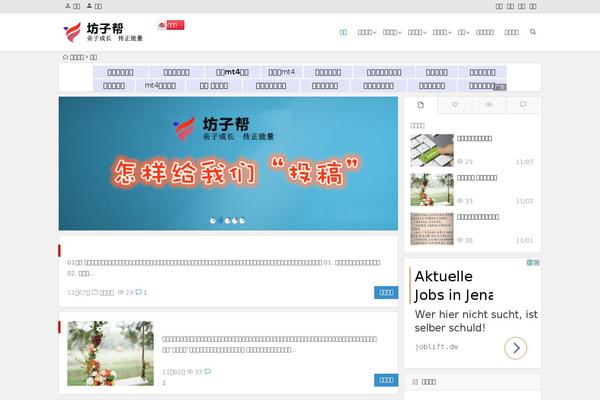Click the joblift.de ad link
The image size is (600, 400).
tap(436, 347)
